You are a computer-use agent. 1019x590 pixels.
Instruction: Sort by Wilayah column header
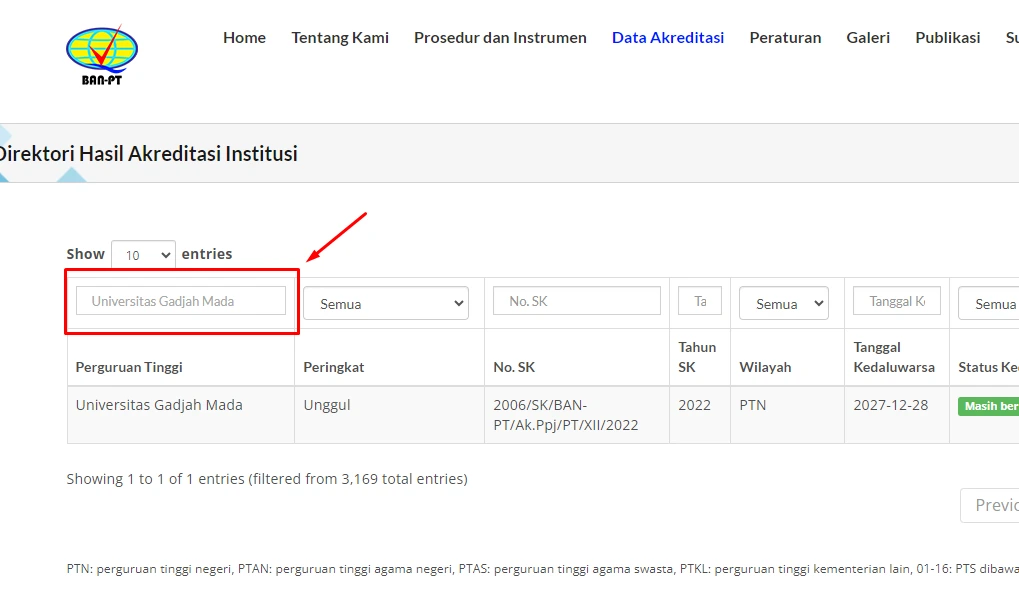[x=787, y=357]
